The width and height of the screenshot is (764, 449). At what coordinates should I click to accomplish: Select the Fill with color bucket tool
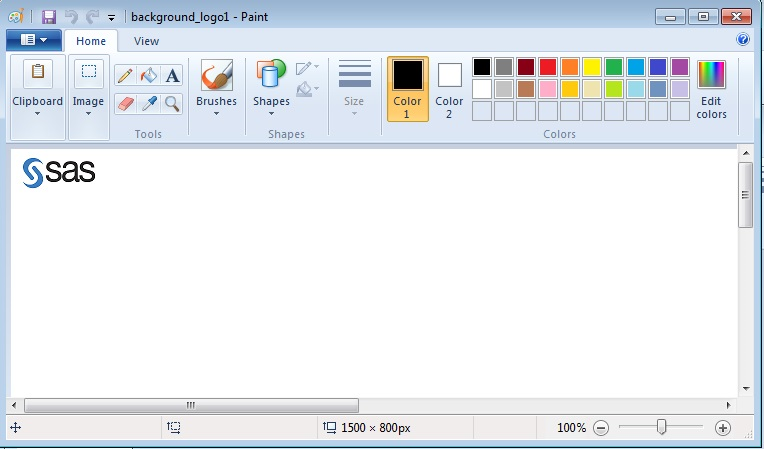[149, 76]
